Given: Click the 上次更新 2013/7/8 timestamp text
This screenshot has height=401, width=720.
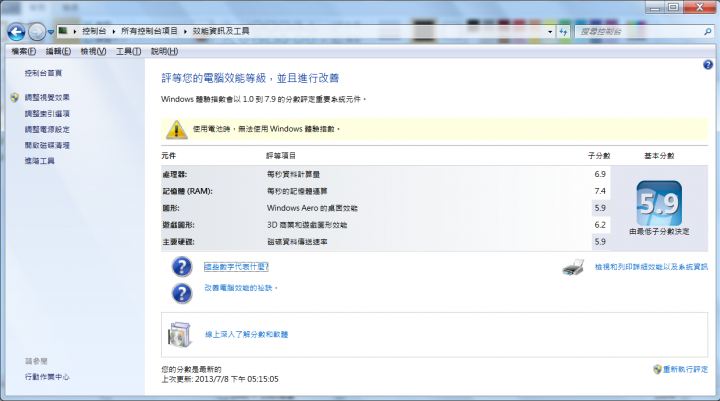Looking at the screenshot, I should point(220,379).
